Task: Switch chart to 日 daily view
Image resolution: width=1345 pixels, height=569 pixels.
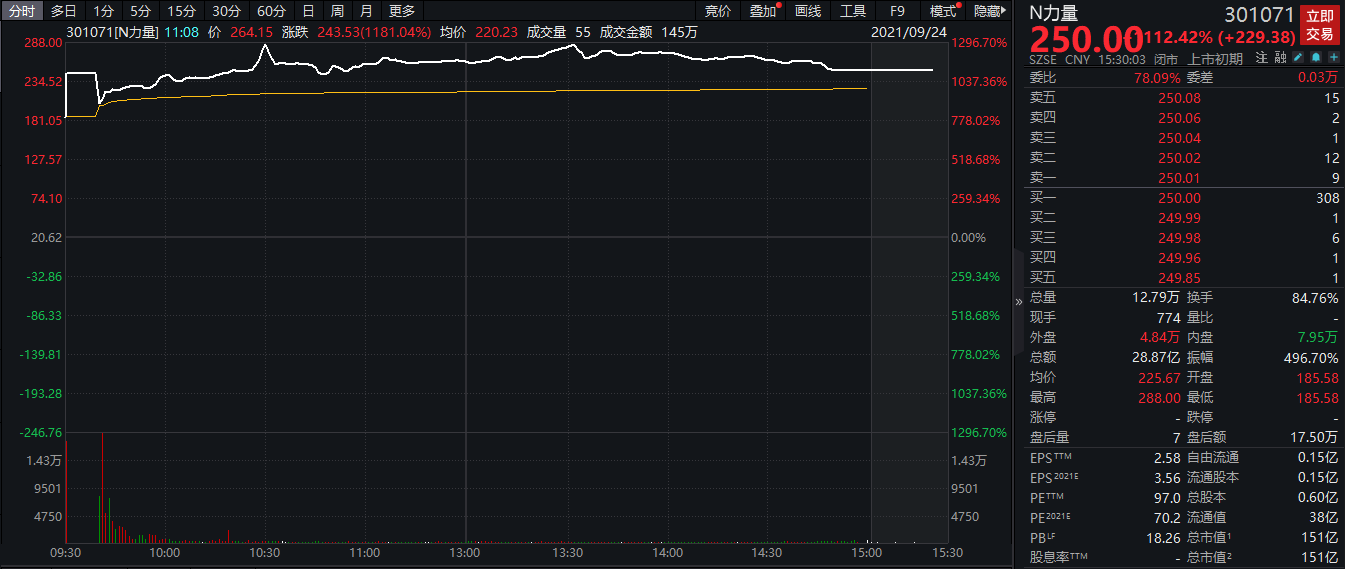Action: tap(308, 11)
